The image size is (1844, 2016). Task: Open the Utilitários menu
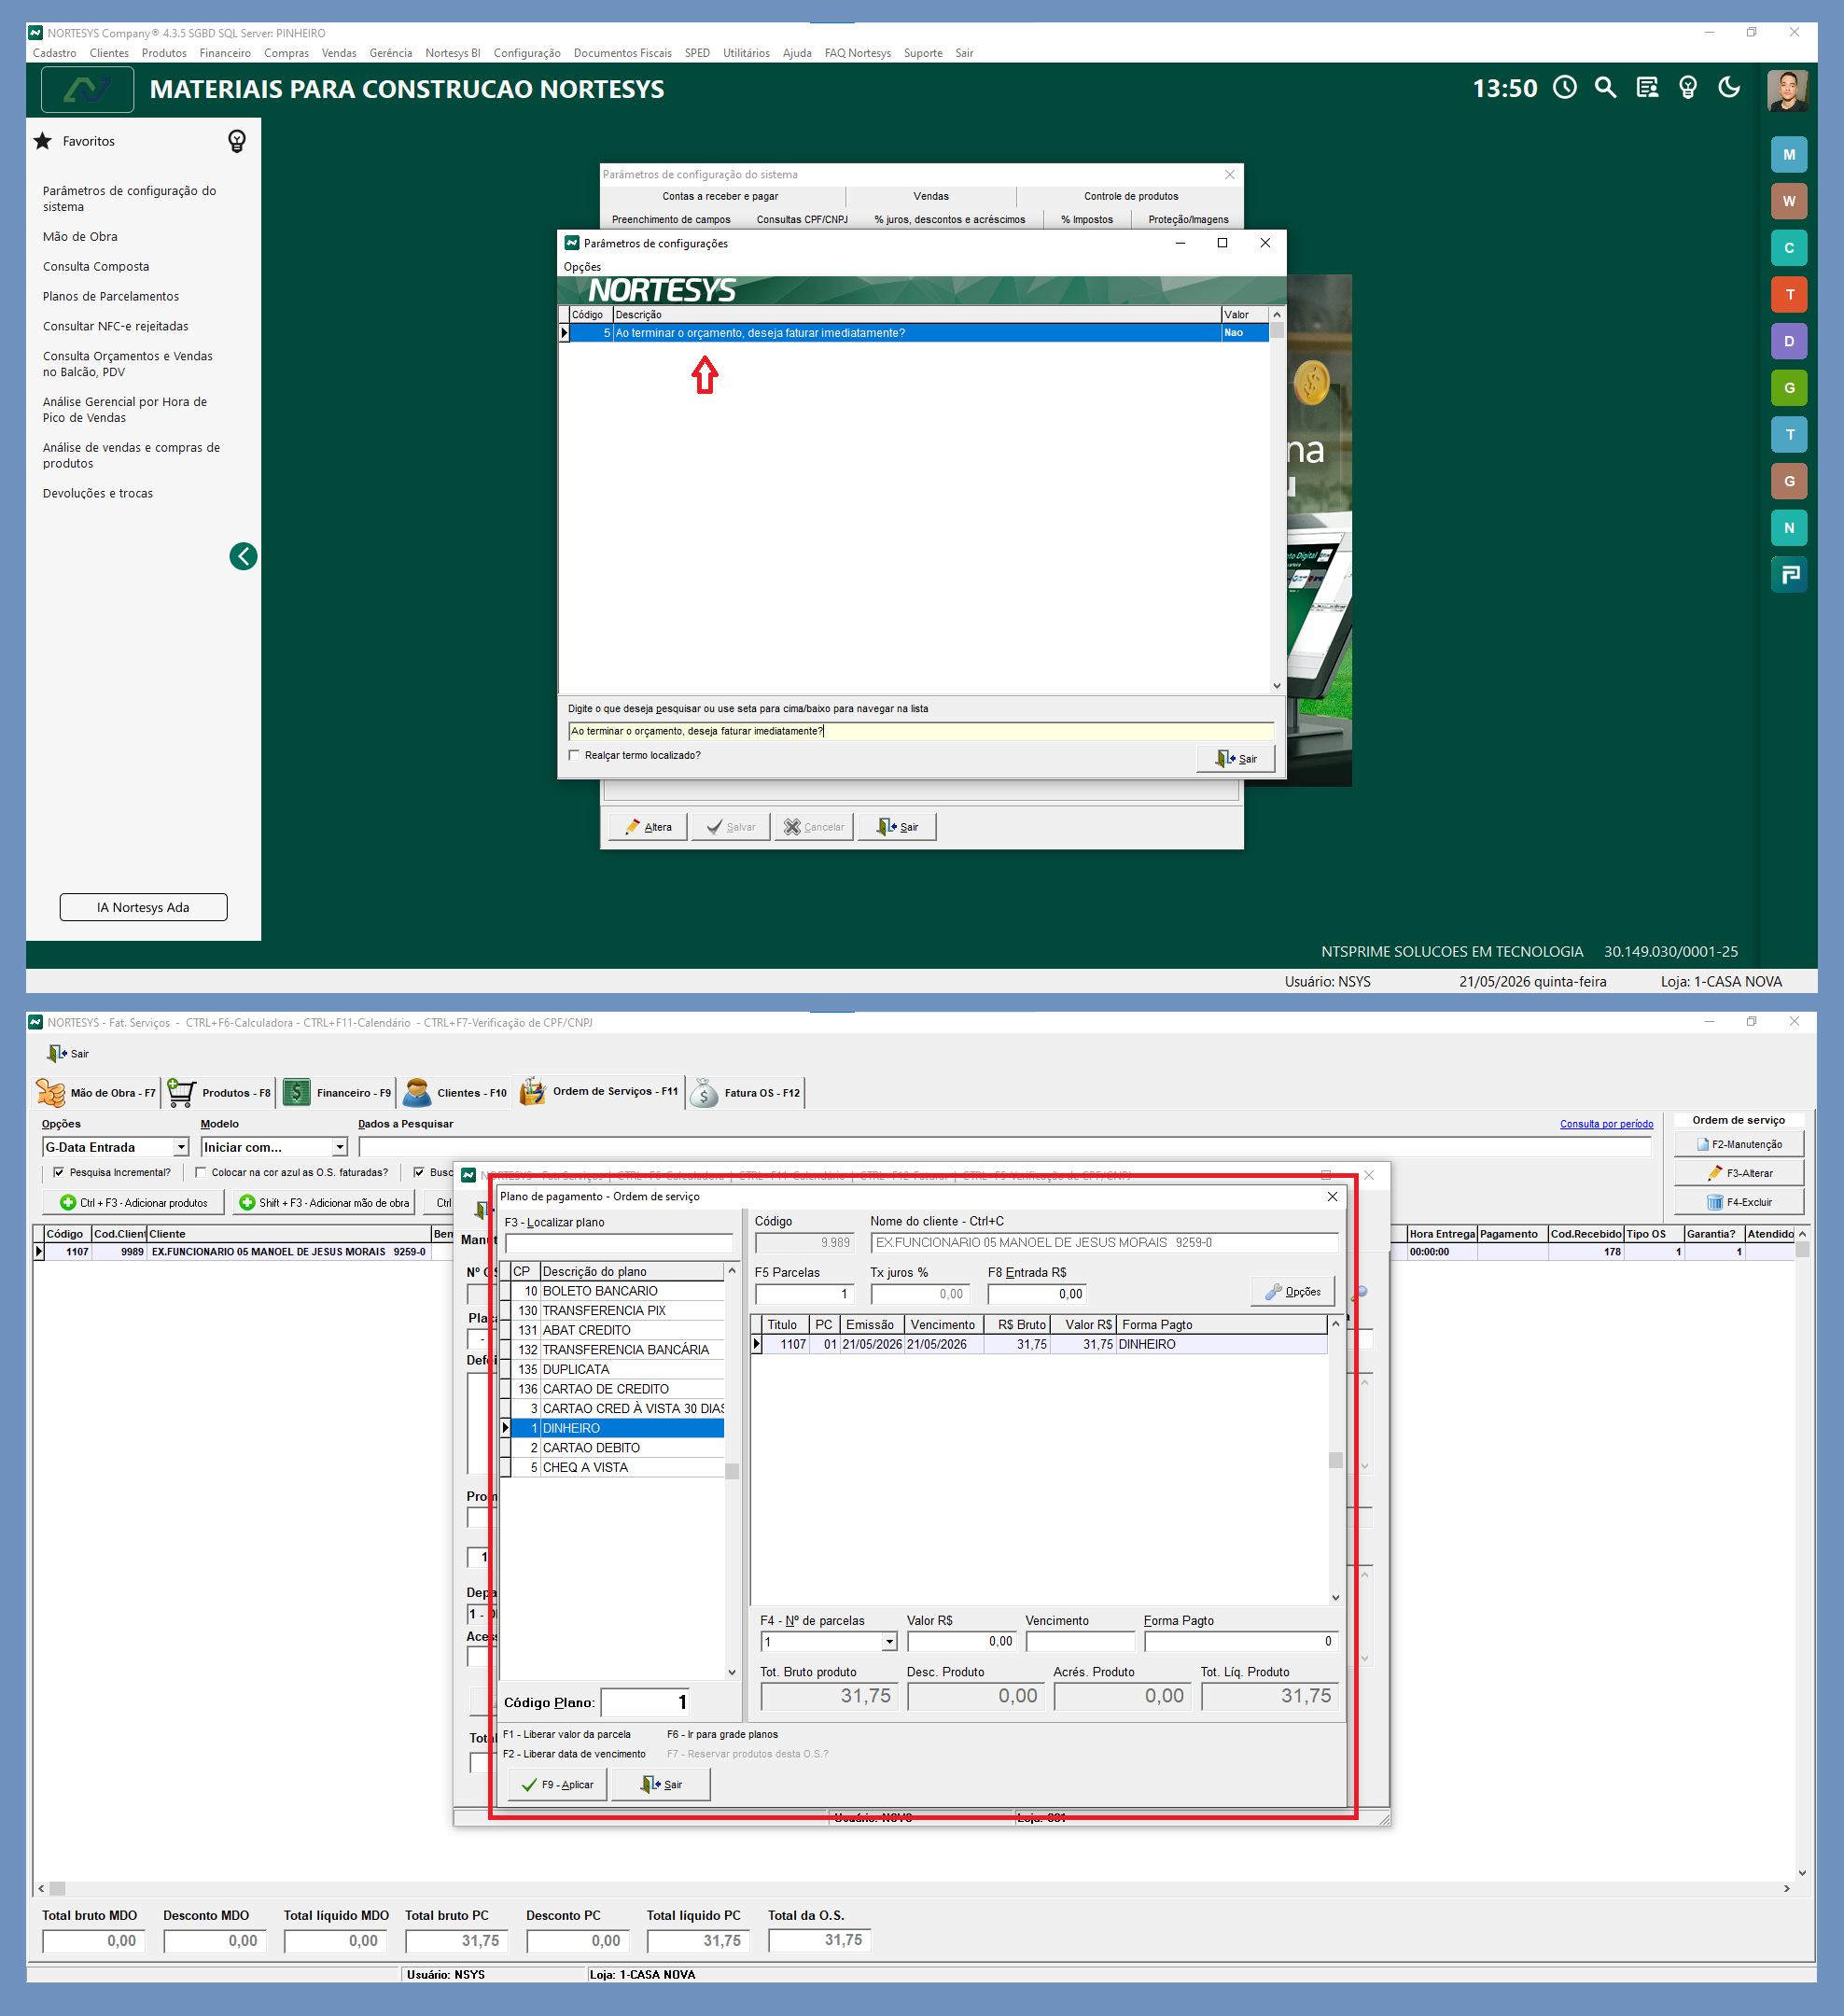pyautogui.click(x=746, y=53)
